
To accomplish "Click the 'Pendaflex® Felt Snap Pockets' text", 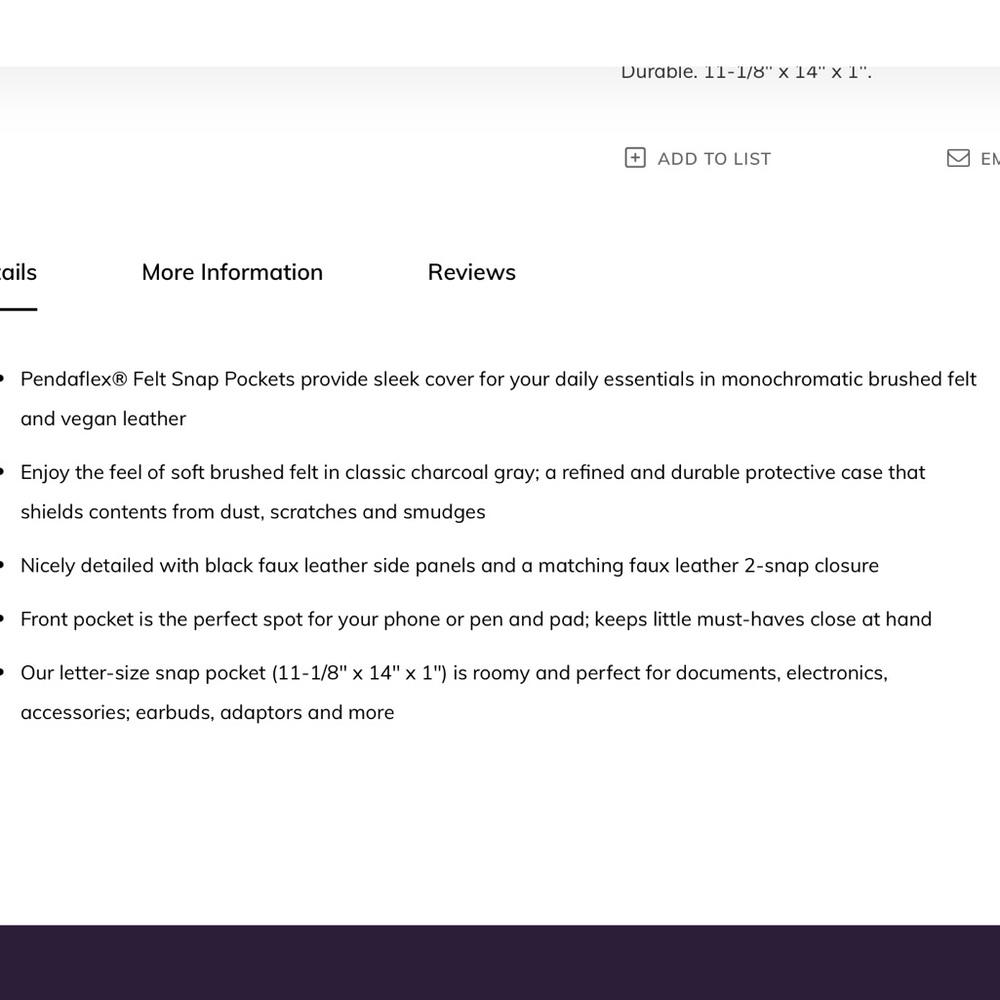I will pyautogui.click(x=158, y=379).
